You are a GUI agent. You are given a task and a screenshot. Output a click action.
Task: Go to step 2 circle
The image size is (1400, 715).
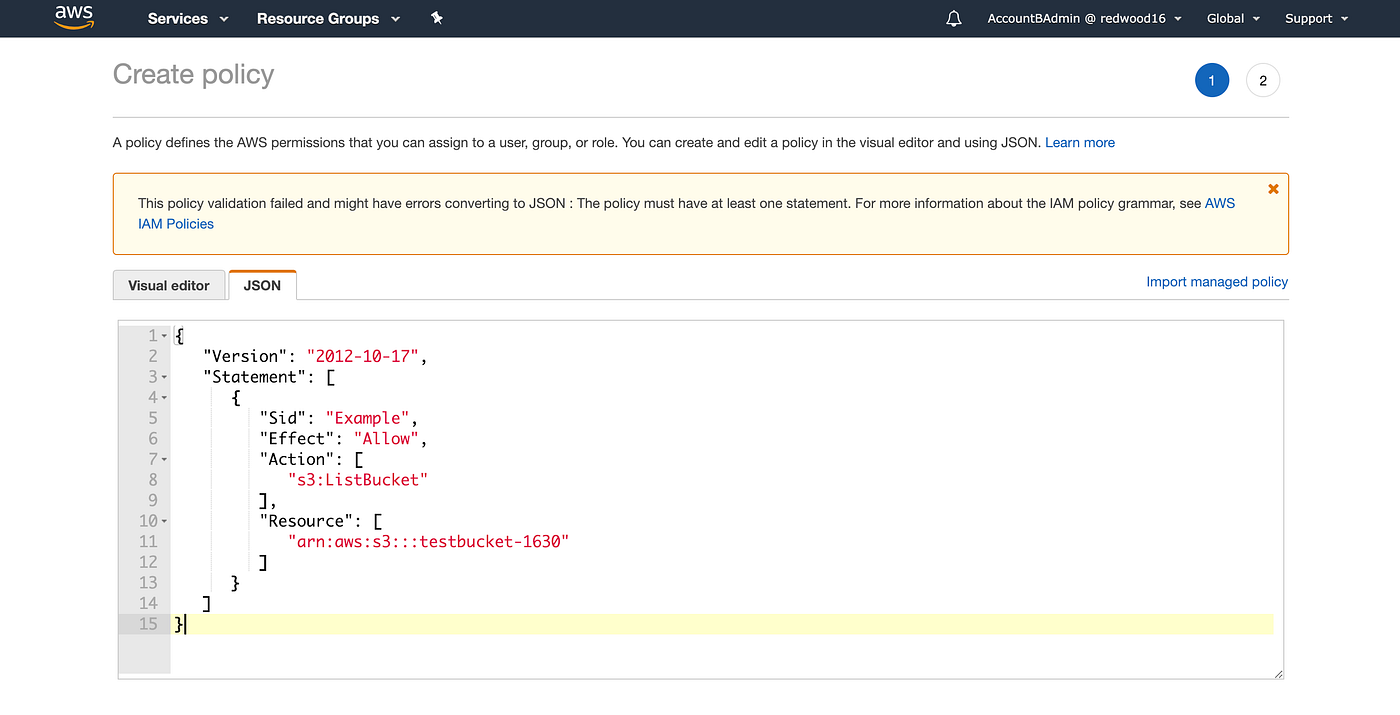[1263, 81]
